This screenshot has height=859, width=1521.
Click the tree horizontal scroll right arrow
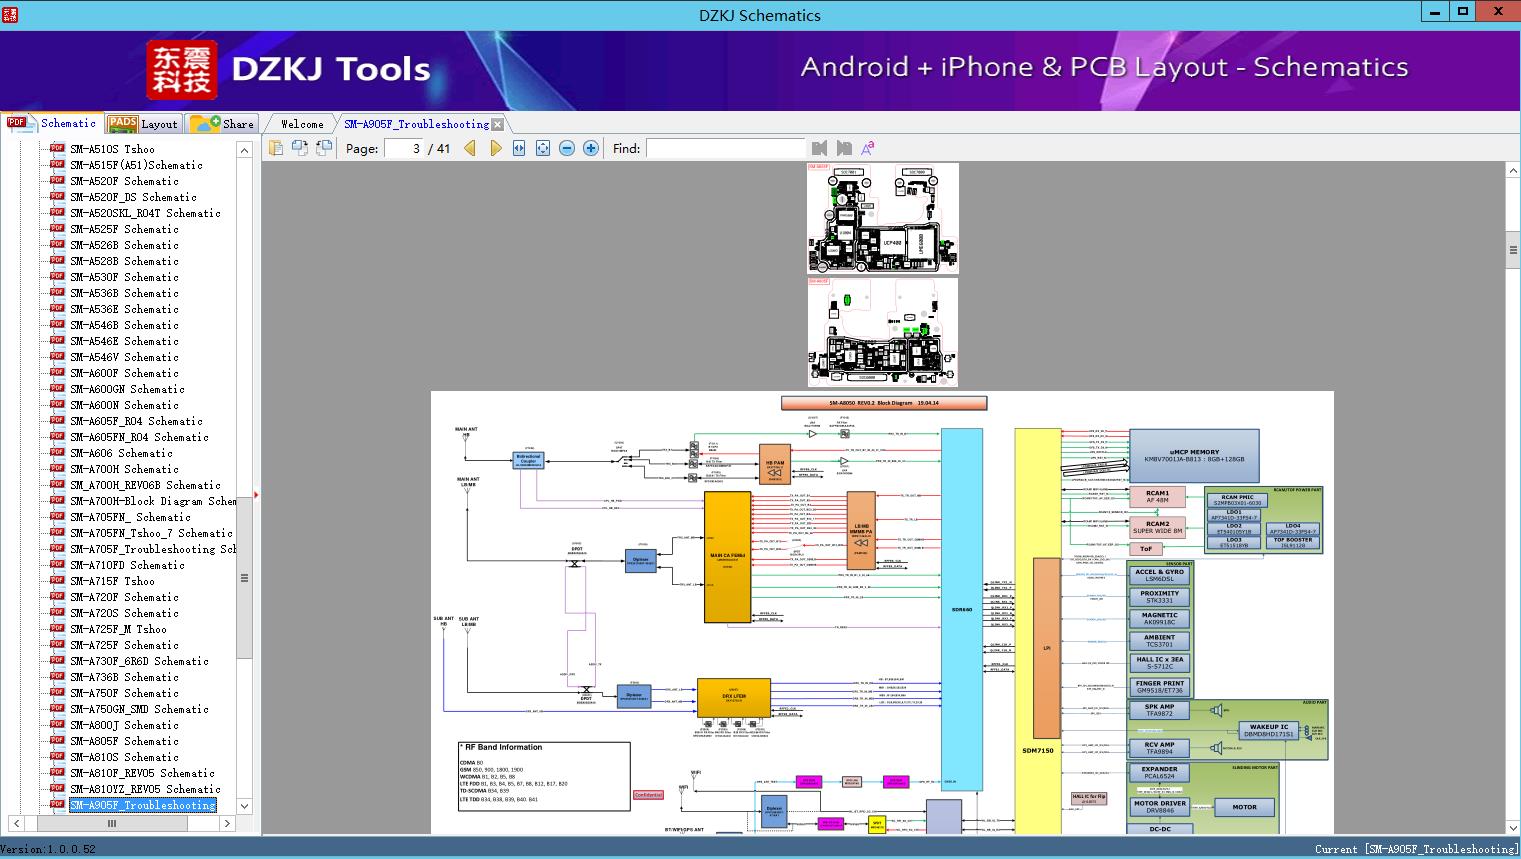pyautogui.click(x=228, y=823)
